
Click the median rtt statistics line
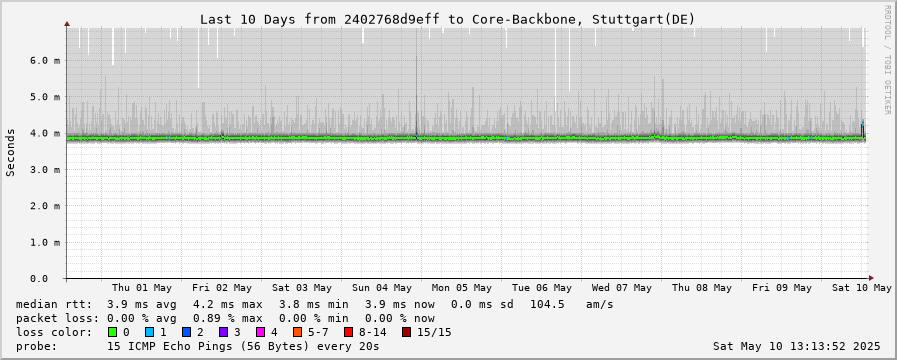click(315, 304)
